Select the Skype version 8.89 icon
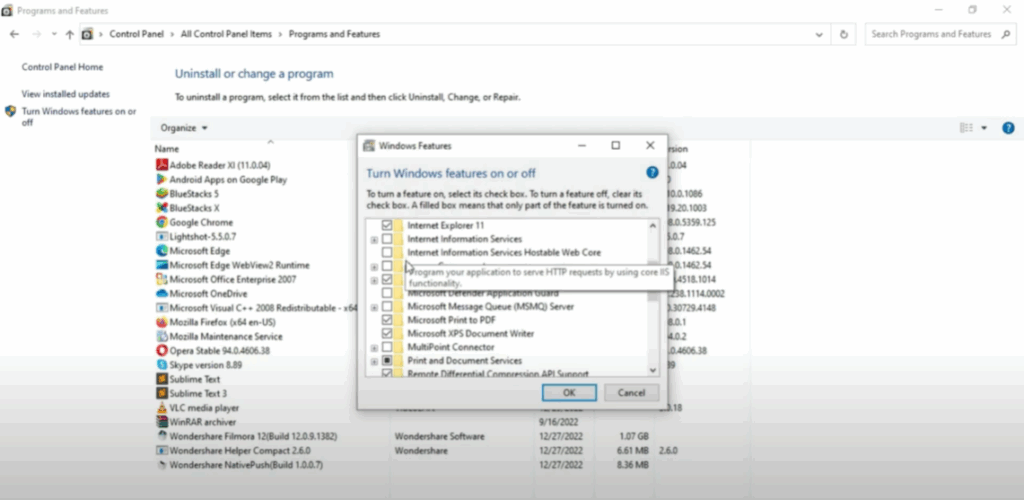1024x500 pixels. click(x=161, y=365)
